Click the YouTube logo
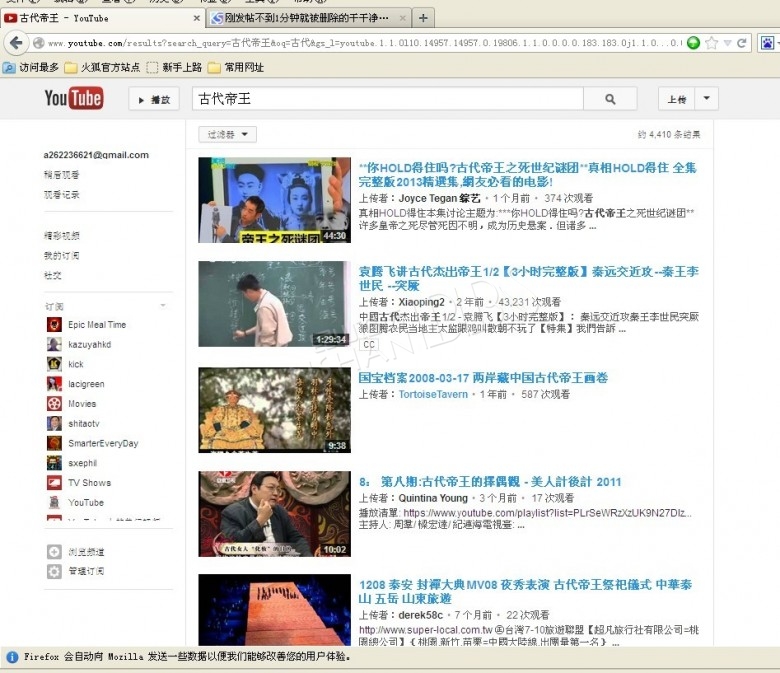The width and height of the screenshot is (780, 673). coord(74,98)
